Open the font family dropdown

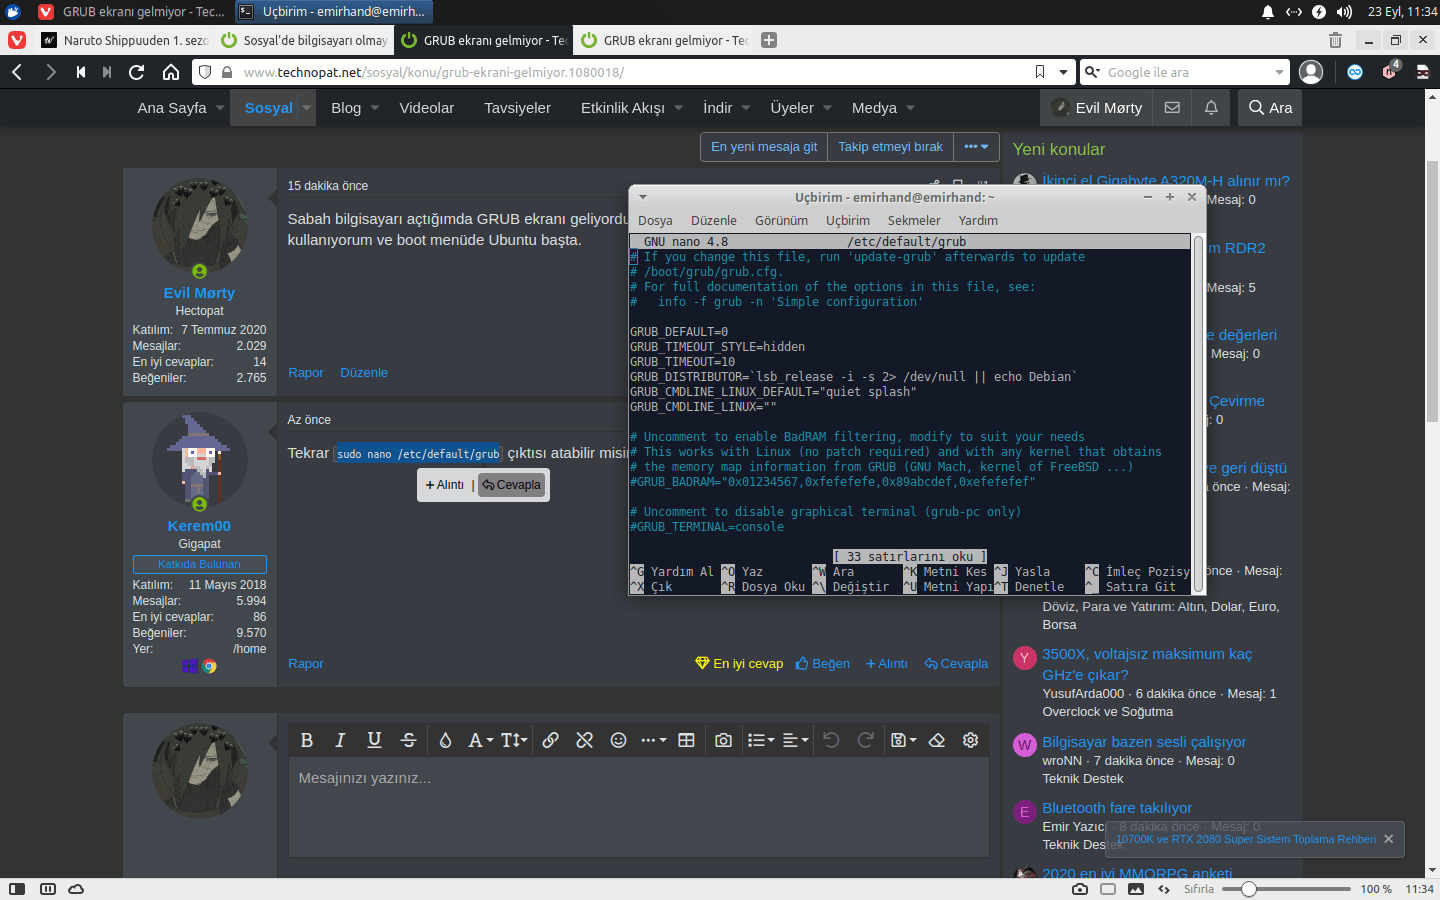[480, 740]
